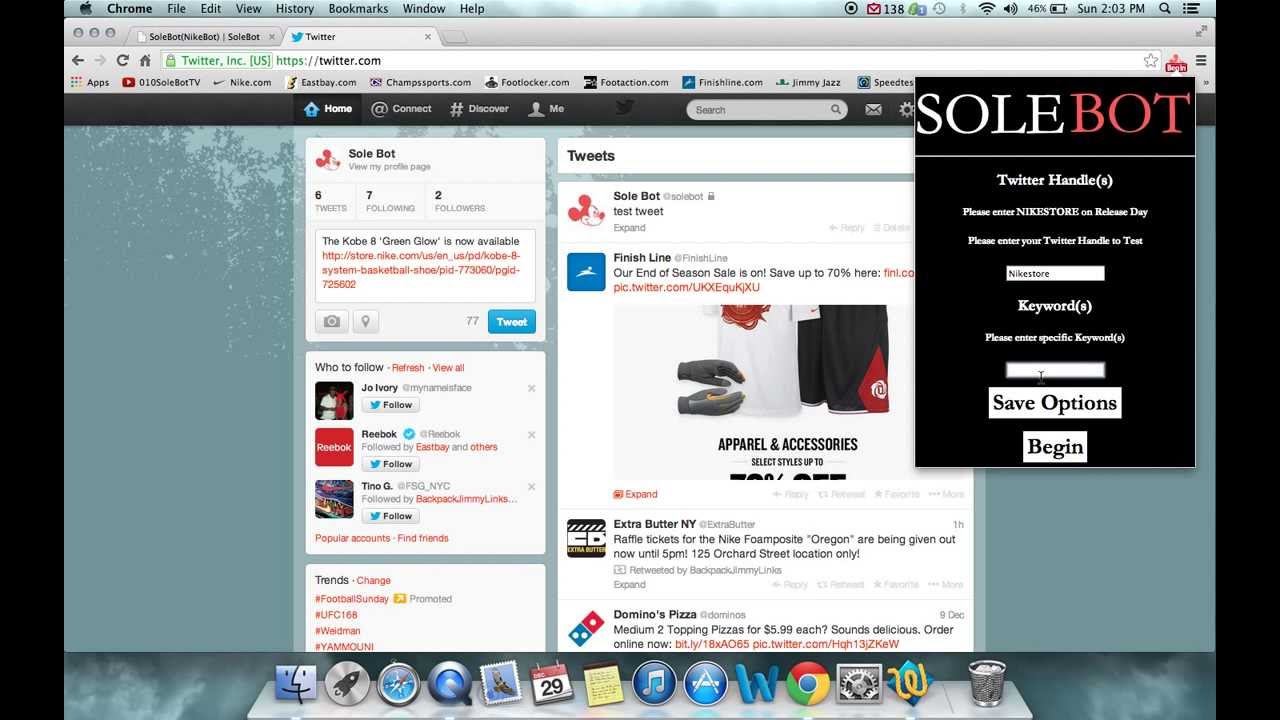Click the Finish Line sale image
1280x720 pixels.
(x=763, y=392)
